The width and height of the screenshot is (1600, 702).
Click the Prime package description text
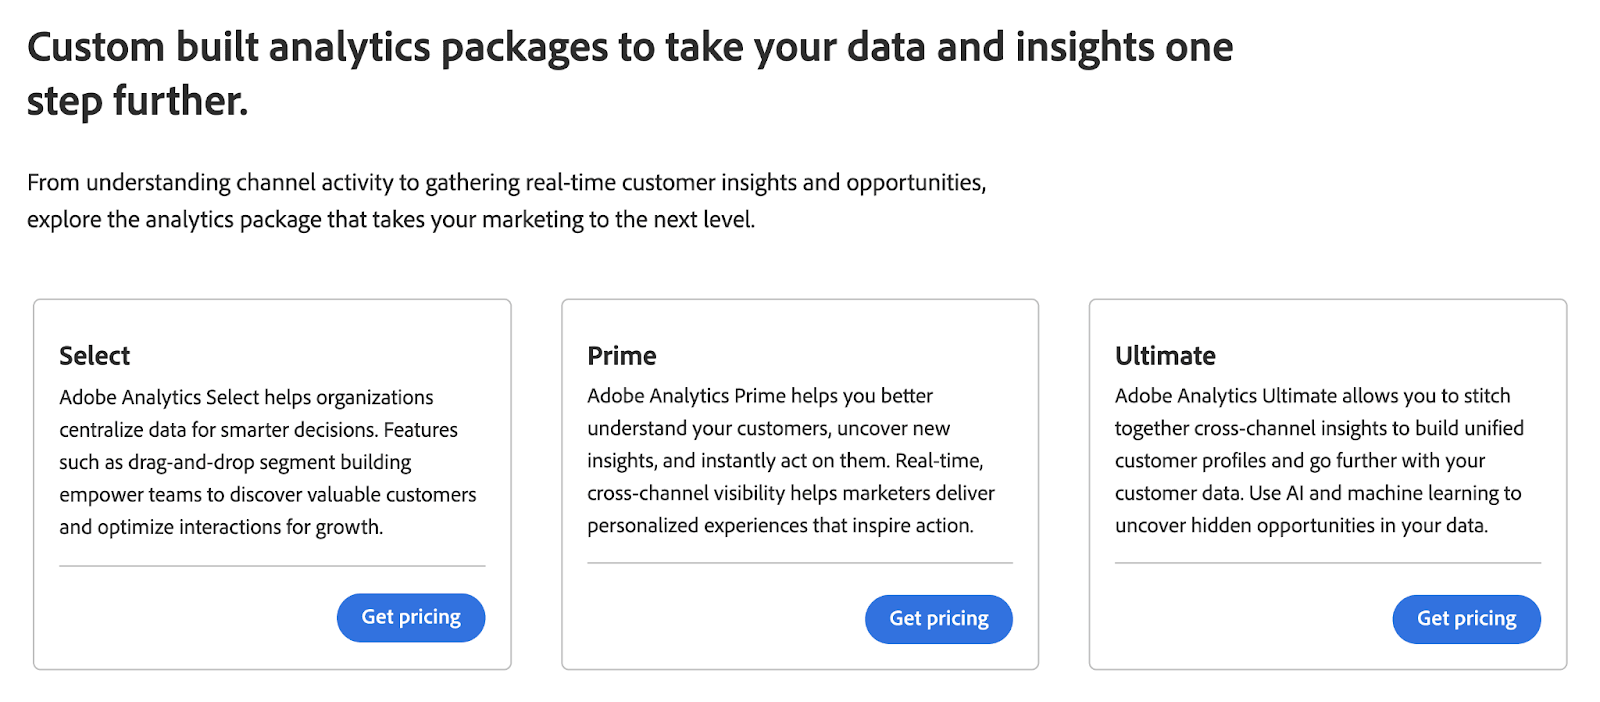tap(790, 460)
